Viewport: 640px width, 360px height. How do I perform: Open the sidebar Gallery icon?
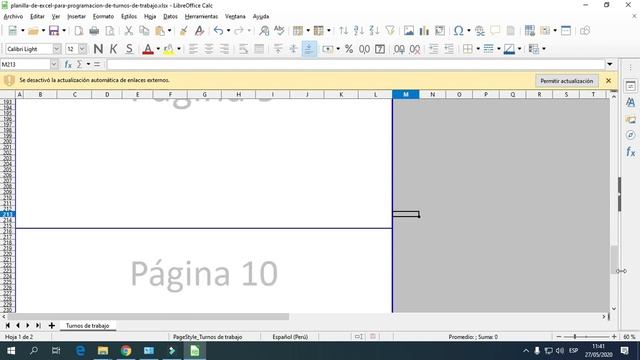click(x=630, y=119)
